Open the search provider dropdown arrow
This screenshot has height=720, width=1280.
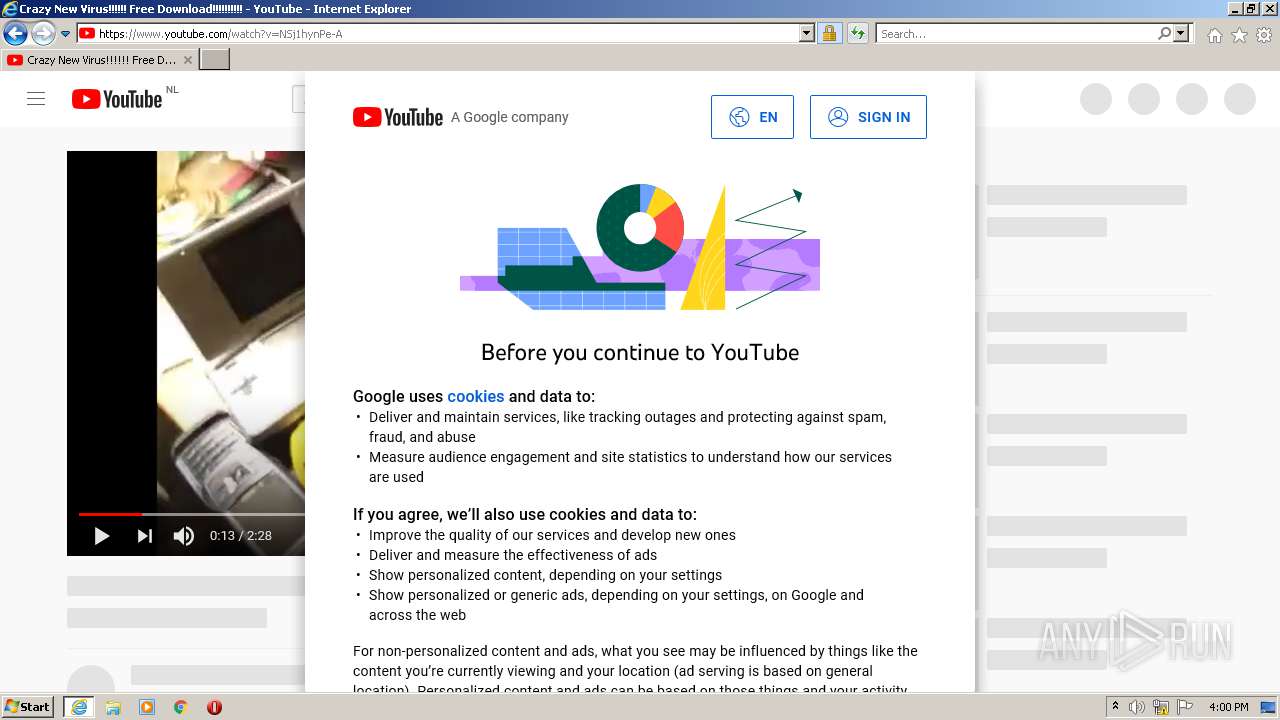click(x=1181, y=33)
